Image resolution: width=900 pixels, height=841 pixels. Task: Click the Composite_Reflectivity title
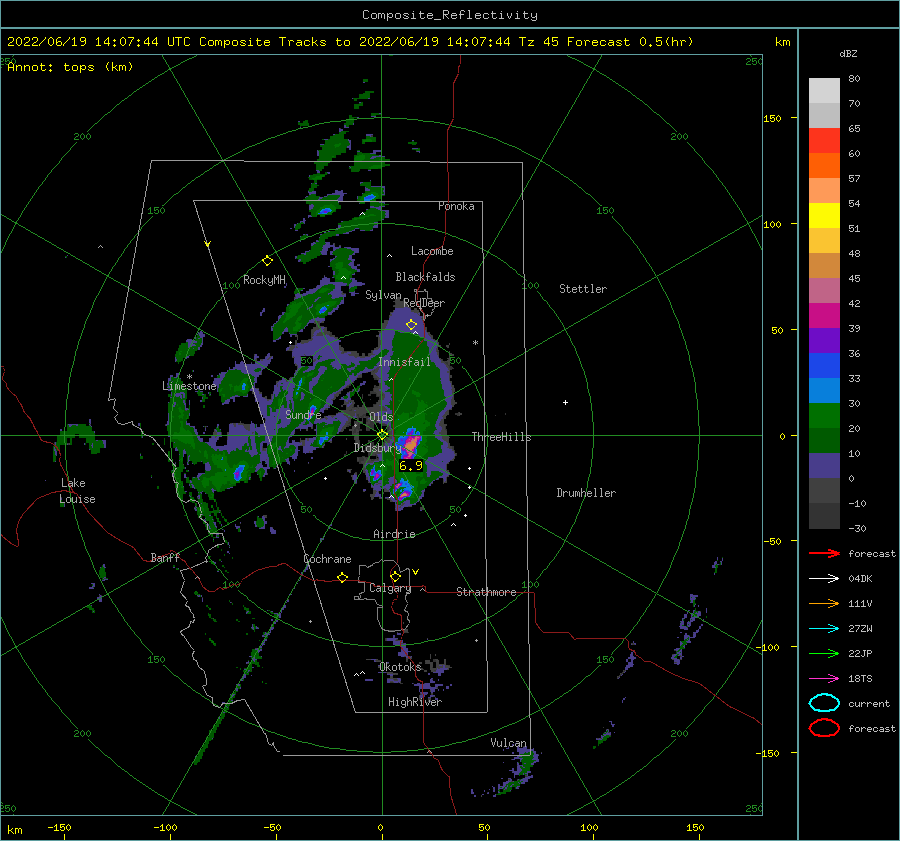(450, 15)
